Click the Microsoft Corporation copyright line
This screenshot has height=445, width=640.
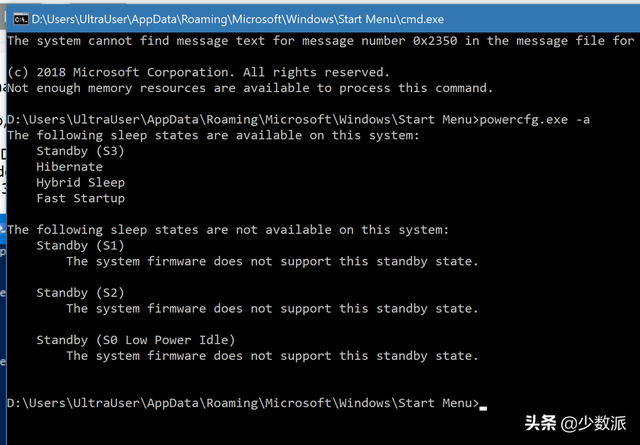[x=198, y=73]
